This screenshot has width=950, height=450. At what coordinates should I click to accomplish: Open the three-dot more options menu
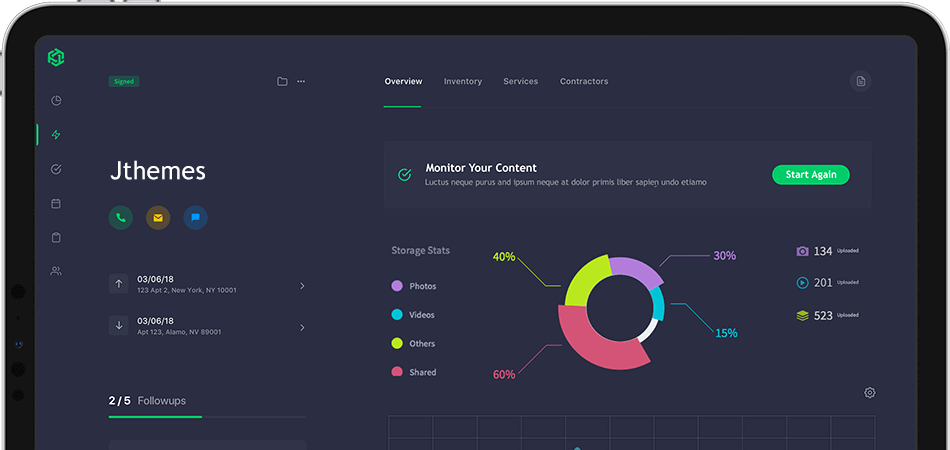(301, 81)
